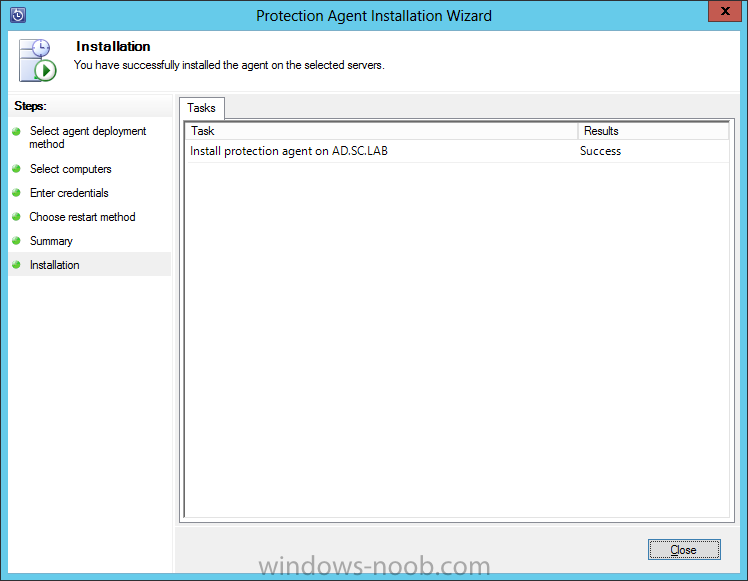Click green bullet beside Enter credentials

click(x=16, y=193)
